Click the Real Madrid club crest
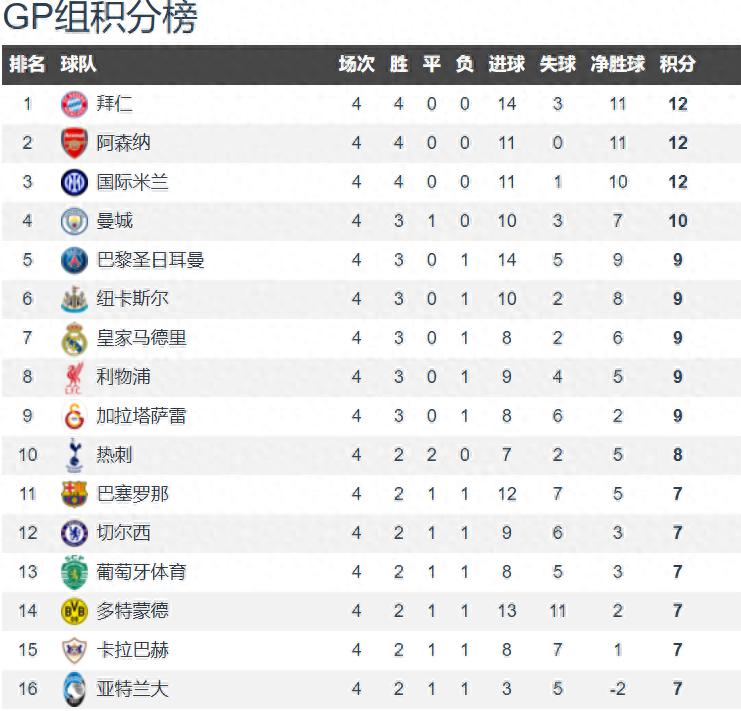This screenshot has width=741, height=711. pyautogui.click(x=75, y=339)
